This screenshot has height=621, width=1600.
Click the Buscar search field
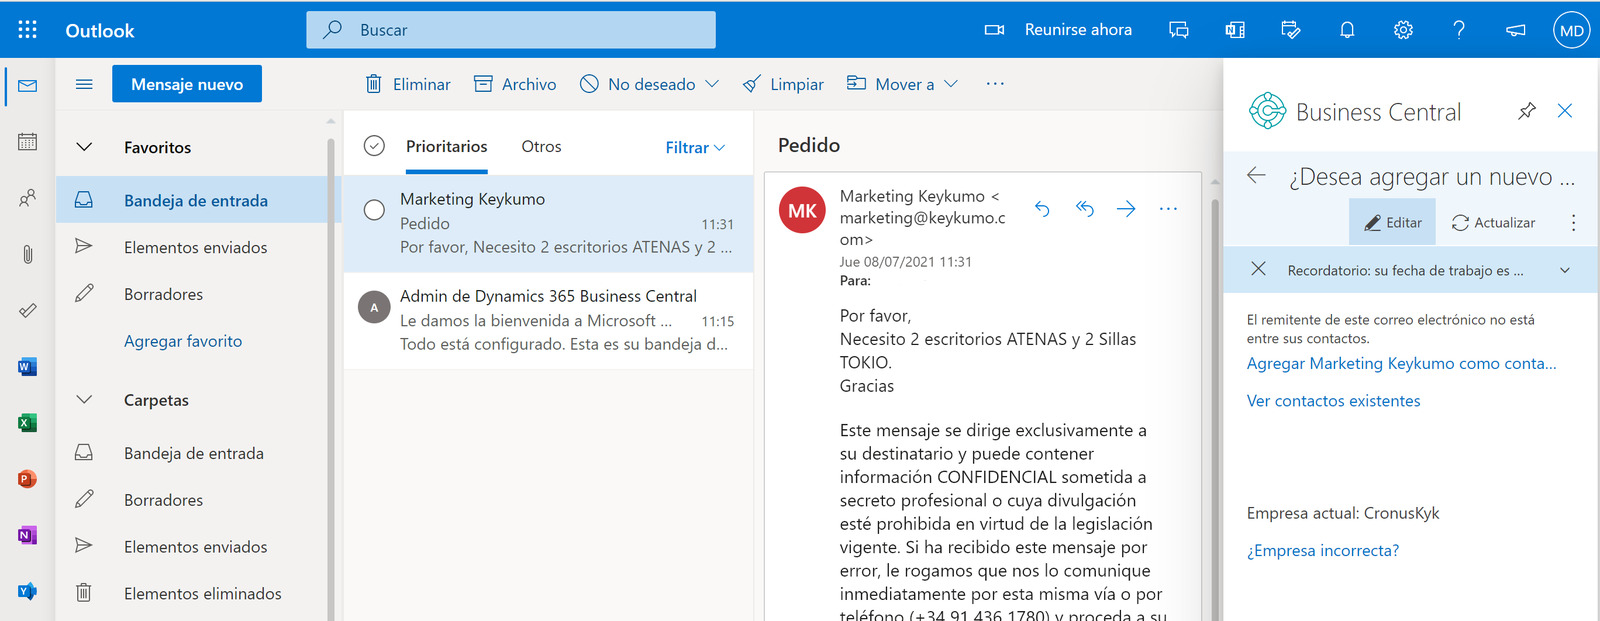point(511,30)
